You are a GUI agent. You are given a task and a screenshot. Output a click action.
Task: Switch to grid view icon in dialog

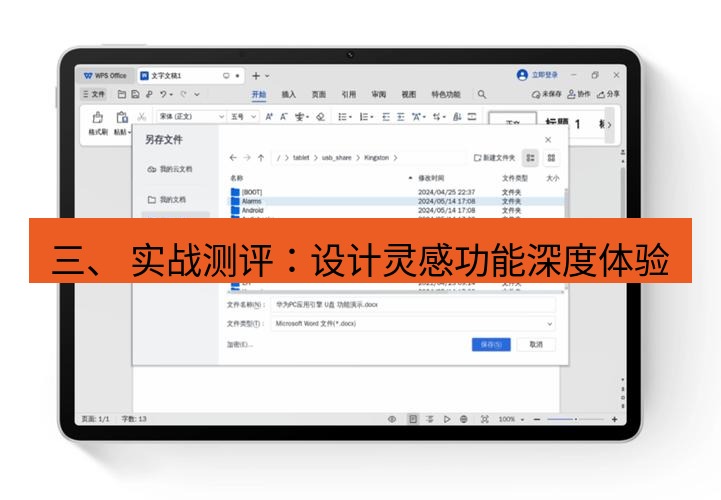click(x=551, y=158)
